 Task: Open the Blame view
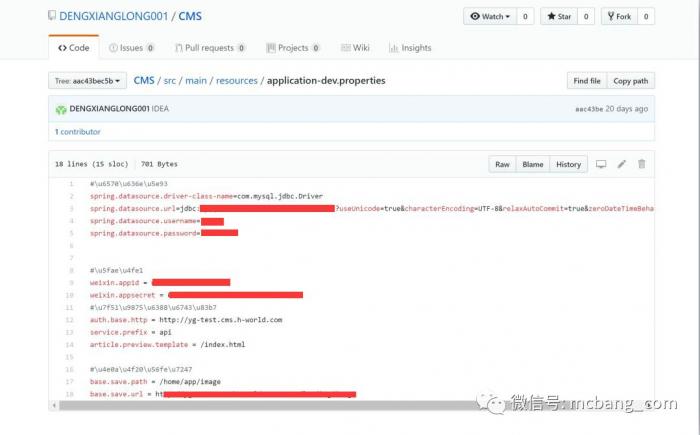[x=533, y=164]
